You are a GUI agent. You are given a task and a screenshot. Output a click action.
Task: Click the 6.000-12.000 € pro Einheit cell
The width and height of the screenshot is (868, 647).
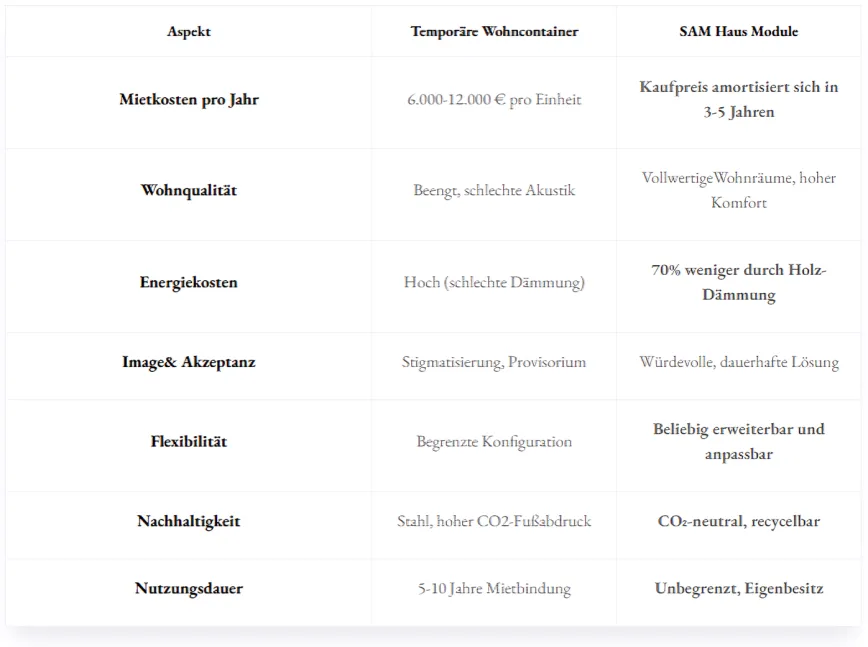(x=494, y=100)
